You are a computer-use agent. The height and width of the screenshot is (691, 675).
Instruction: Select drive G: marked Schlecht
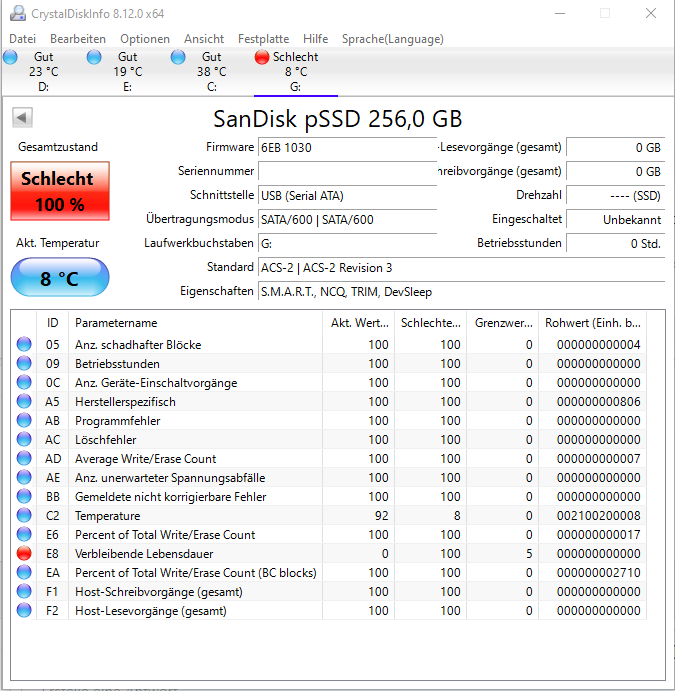click(296, 71)
